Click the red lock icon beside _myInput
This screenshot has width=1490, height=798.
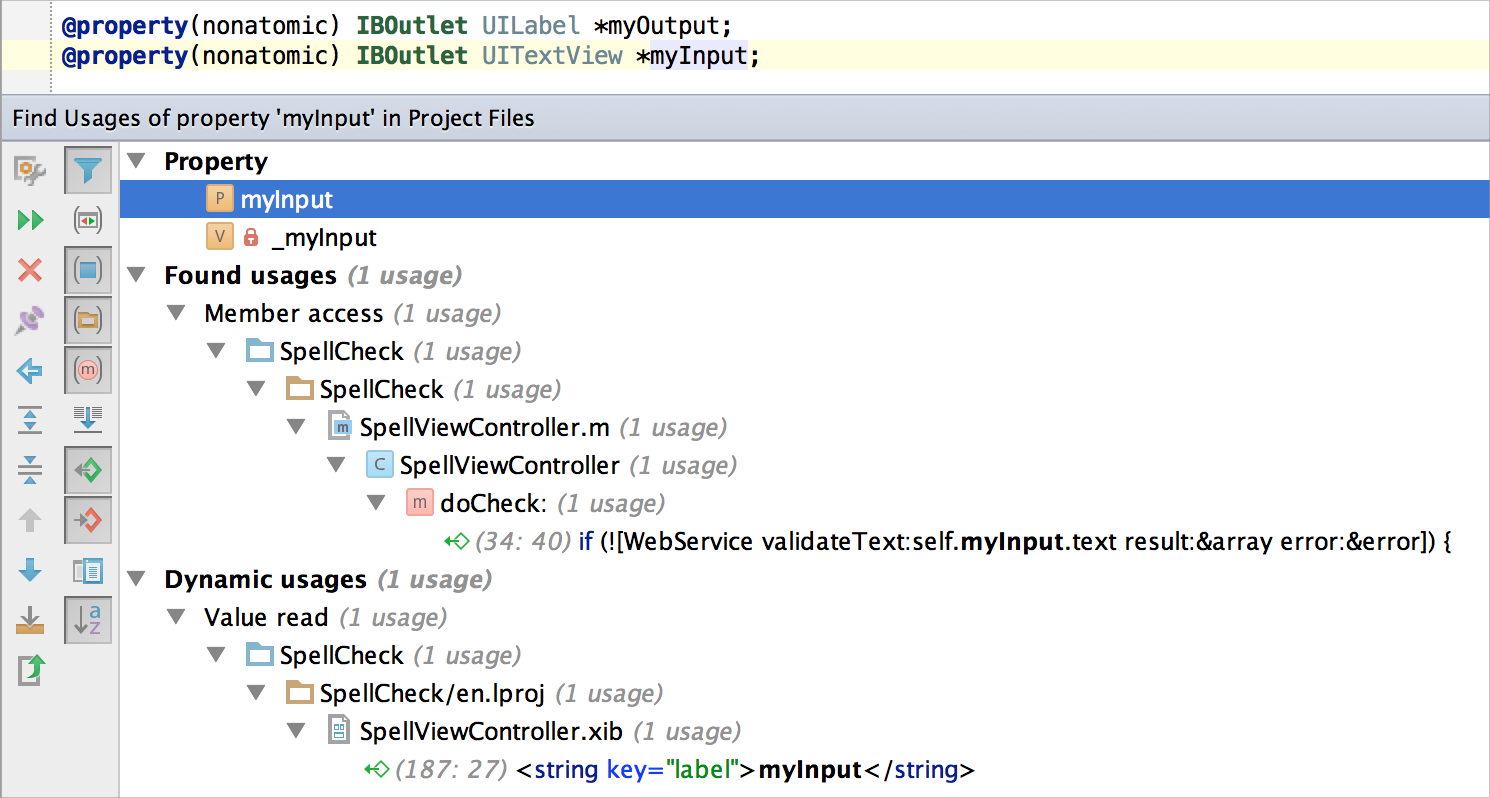pos(252,238)
